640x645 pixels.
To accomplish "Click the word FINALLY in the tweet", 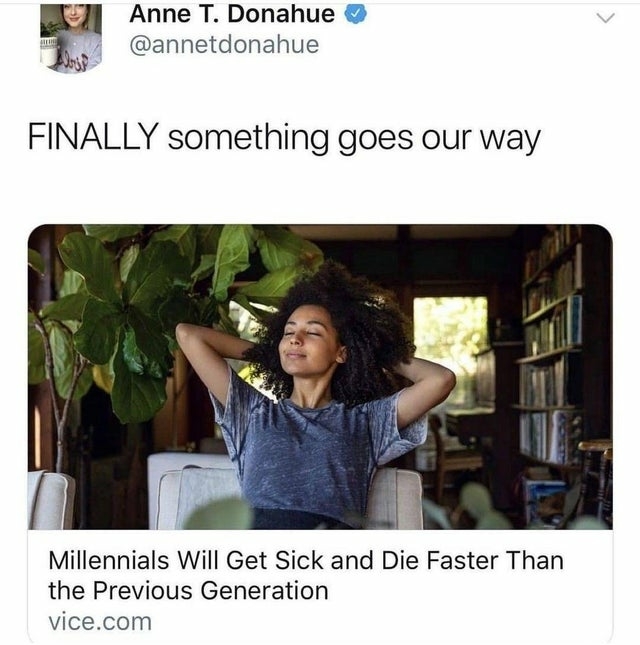I will pos(93,136).
